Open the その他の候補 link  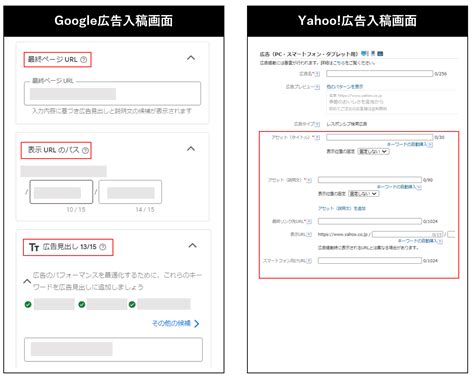coord(171,323)
